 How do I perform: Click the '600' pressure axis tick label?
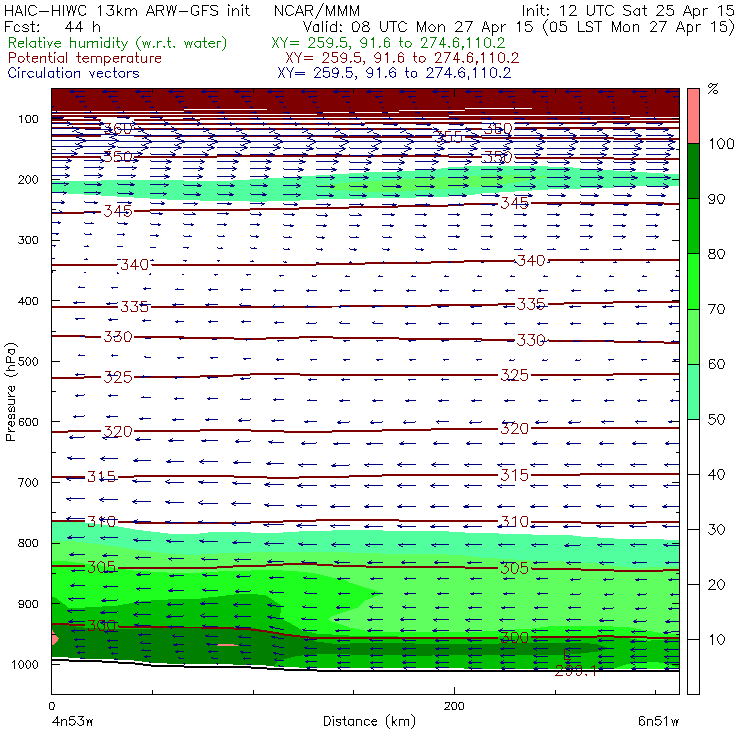point(28,421)
